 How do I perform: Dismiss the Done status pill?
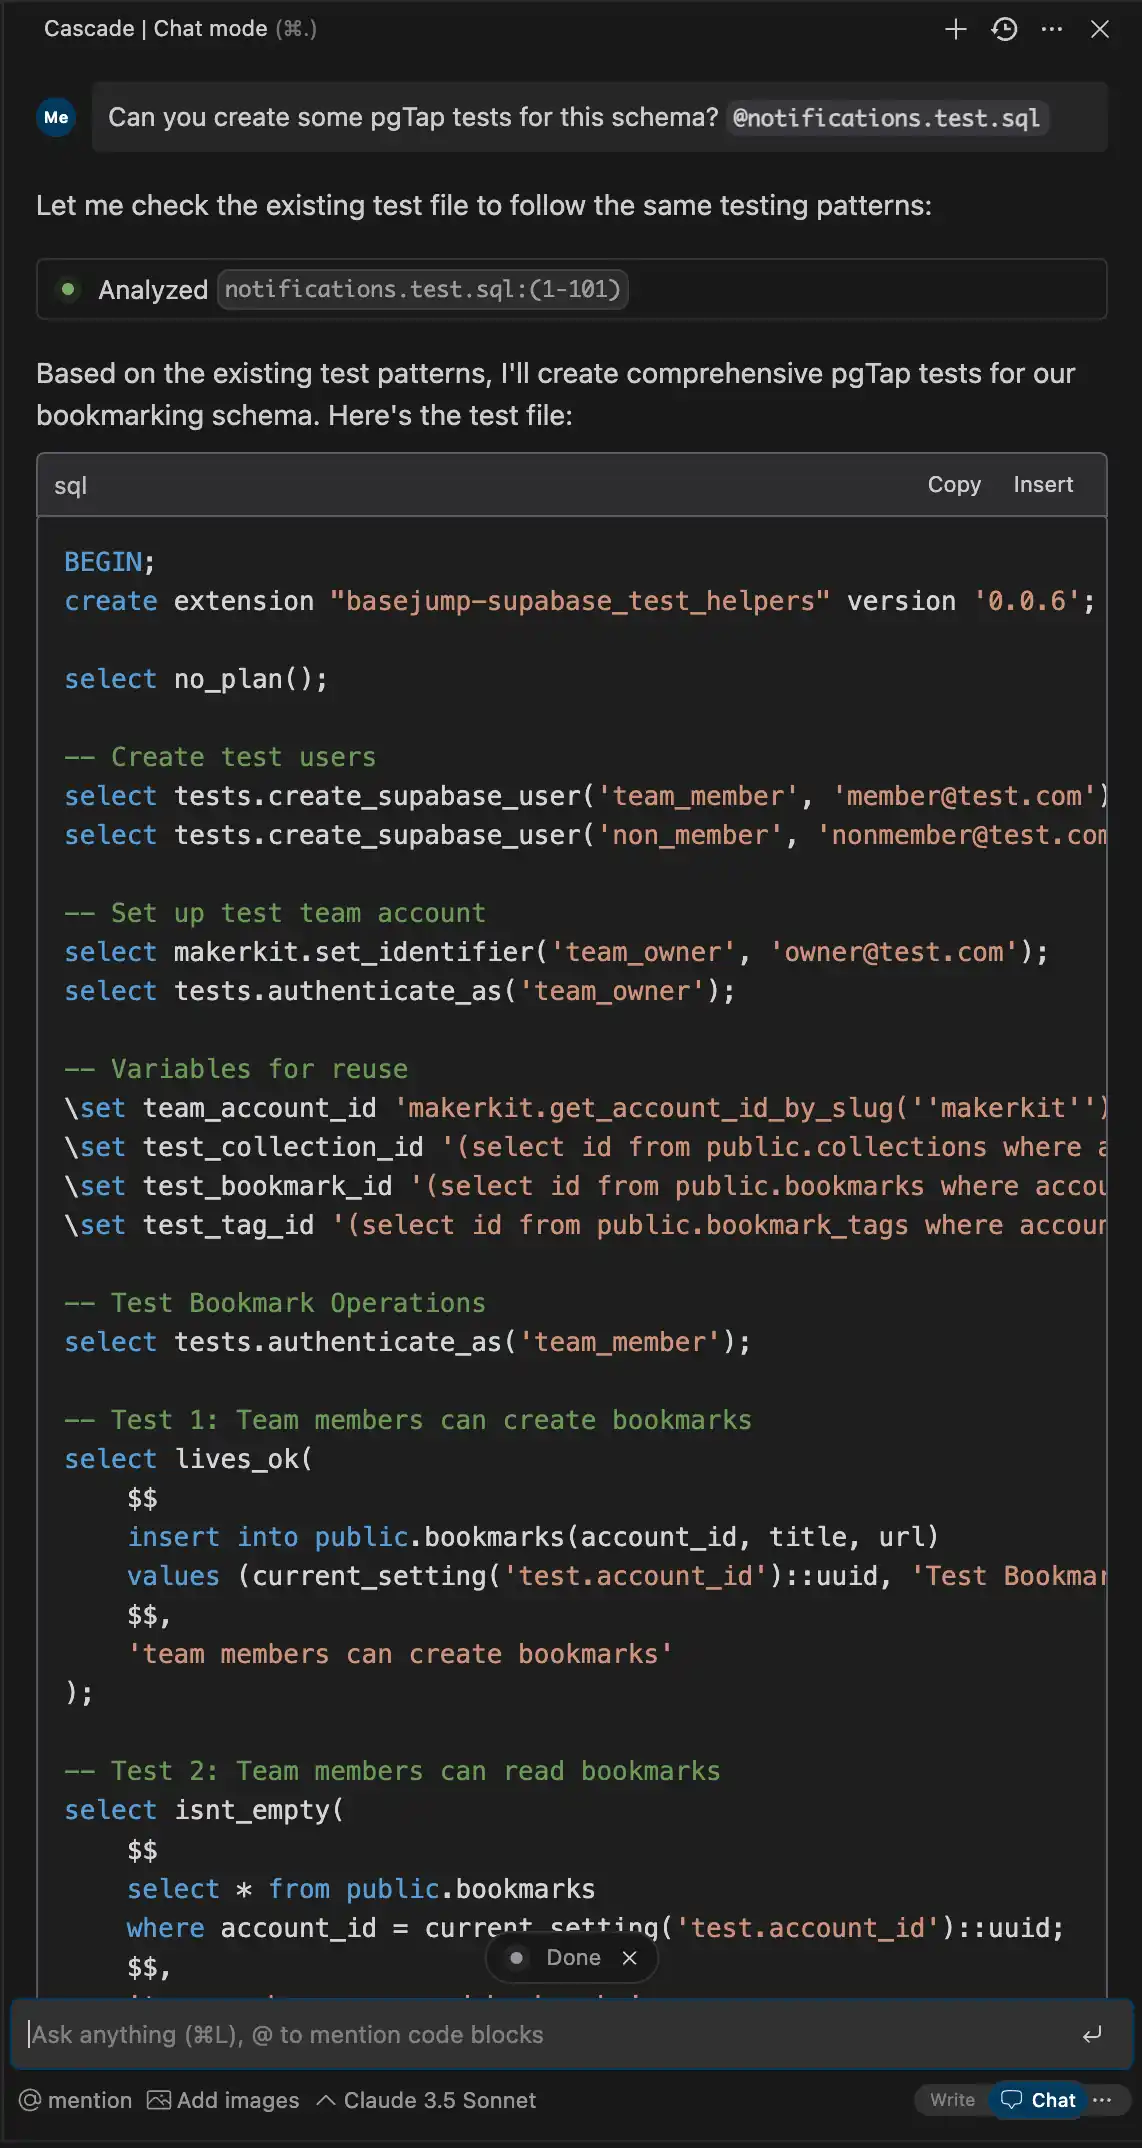click(629, 1958)
